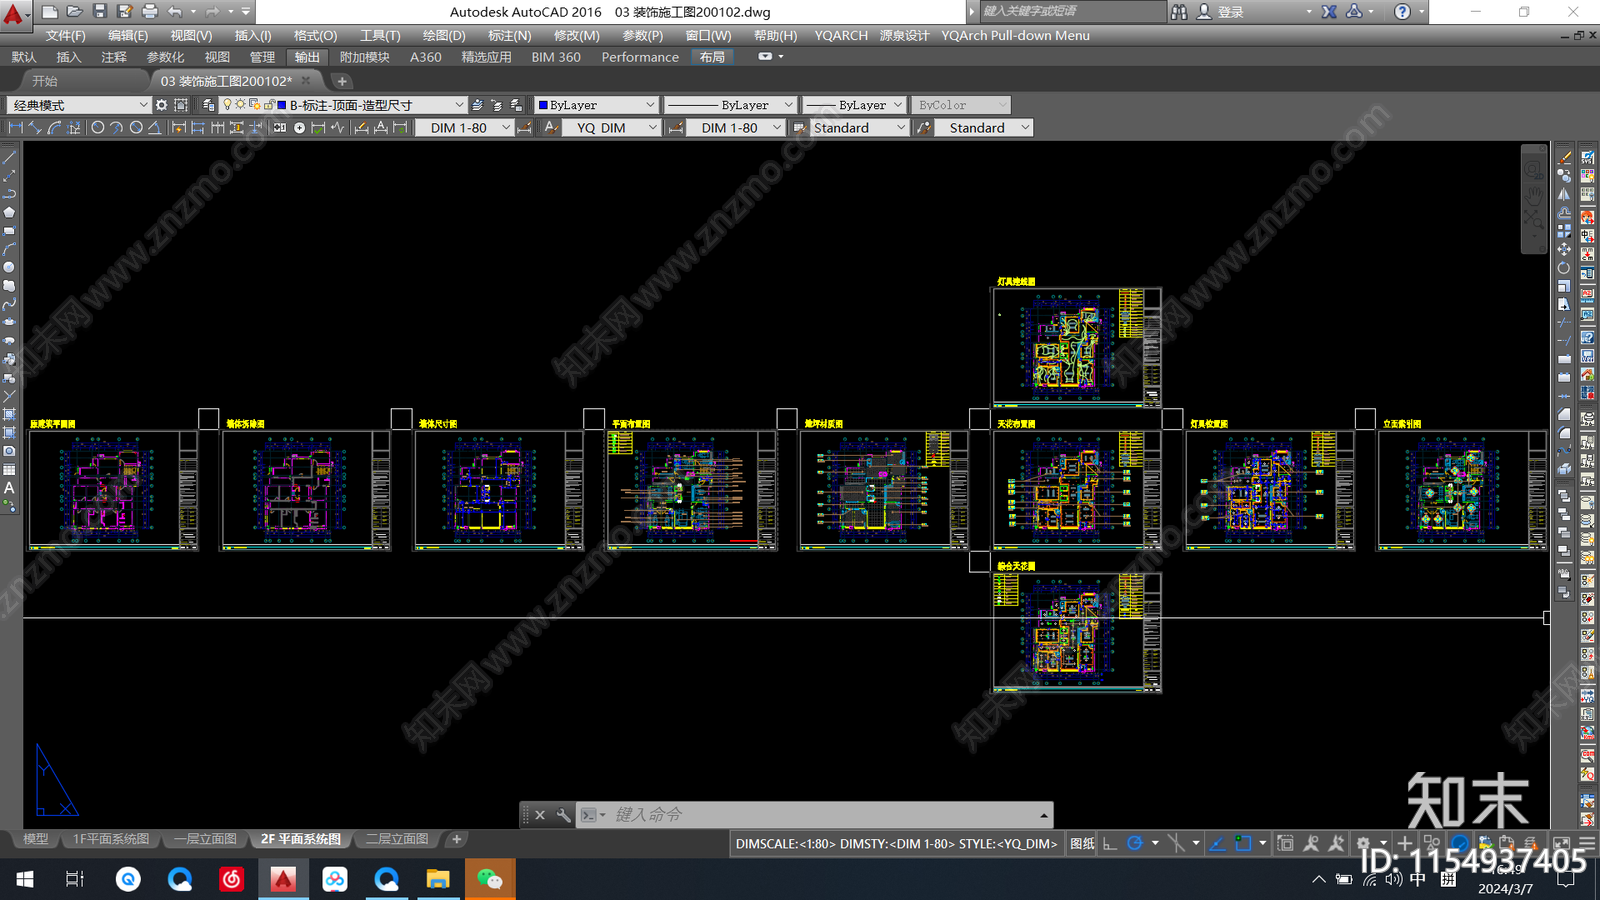
Task: Open the ByLayer color control swatch
Action: pos(596,105)
